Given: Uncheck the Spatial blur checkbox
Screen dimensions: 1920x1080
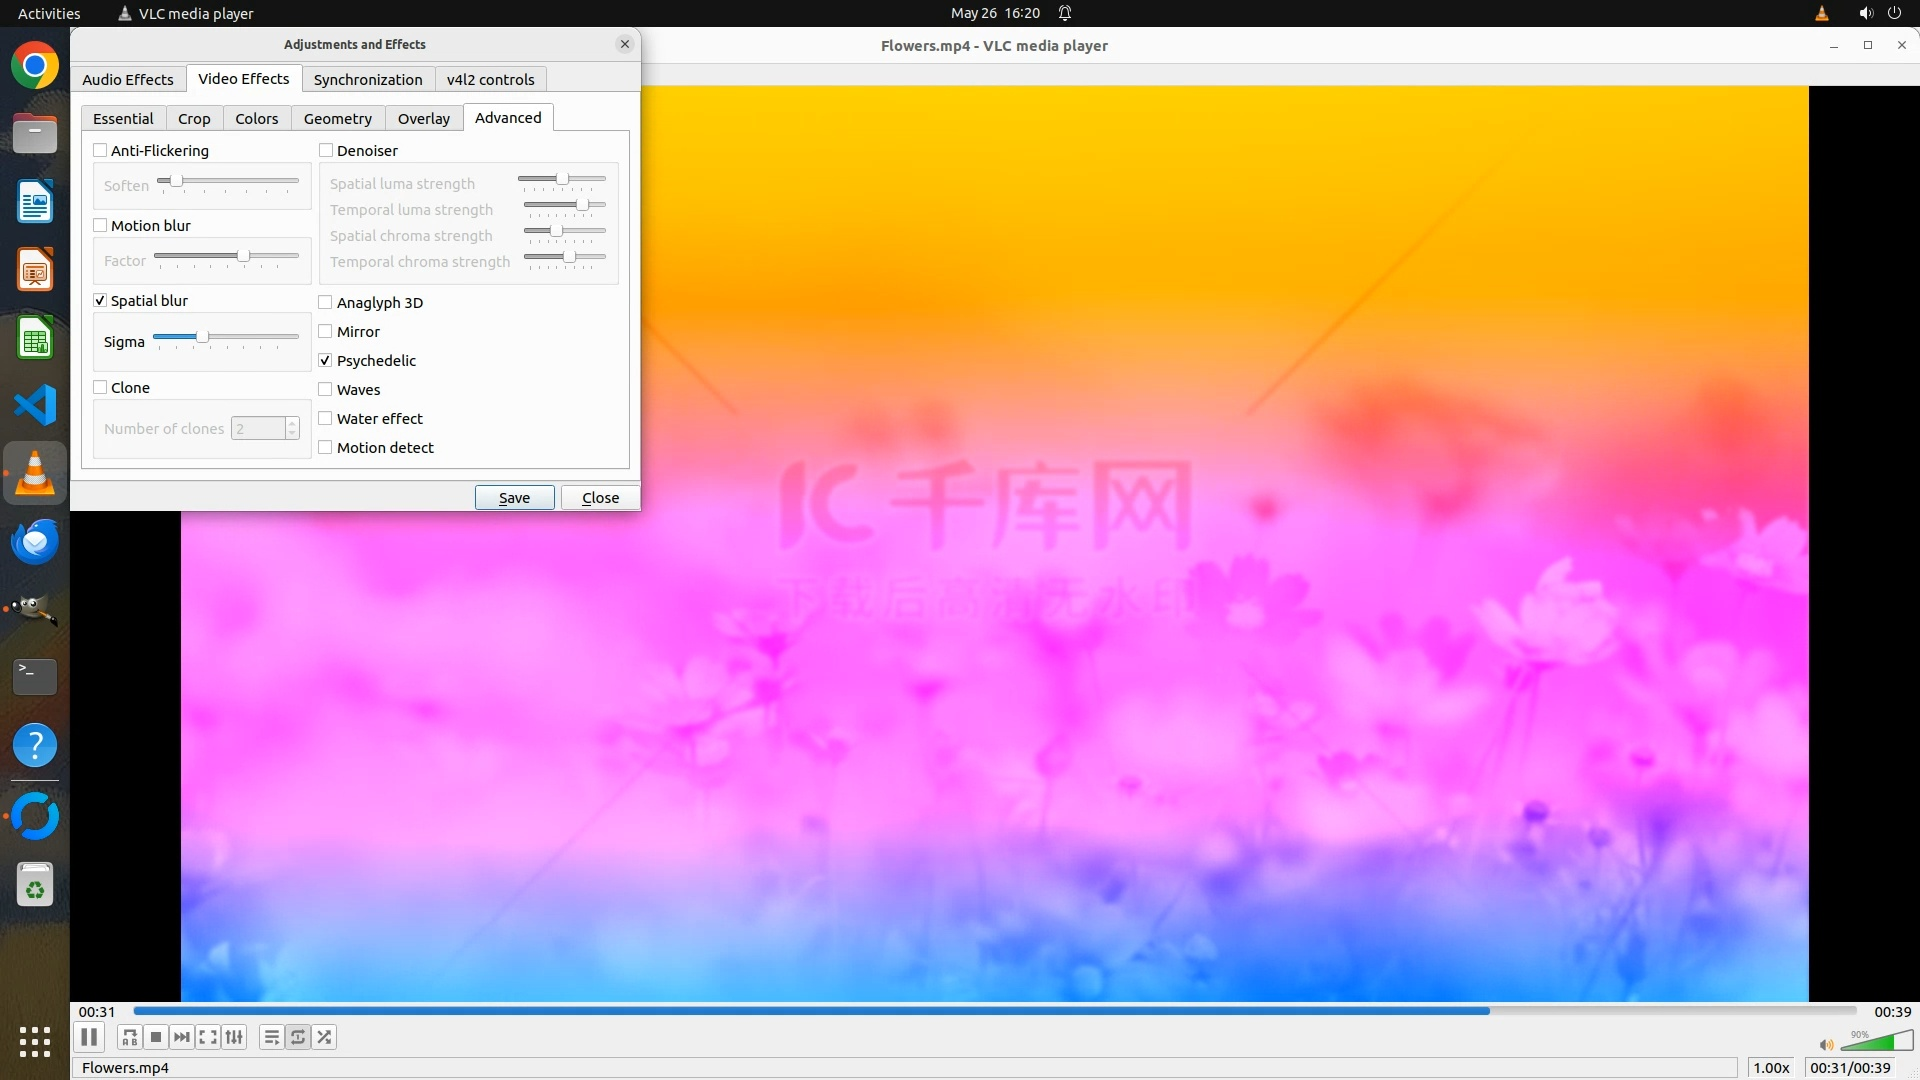Looking at the screenshot, I should click(x=100, y=301).
